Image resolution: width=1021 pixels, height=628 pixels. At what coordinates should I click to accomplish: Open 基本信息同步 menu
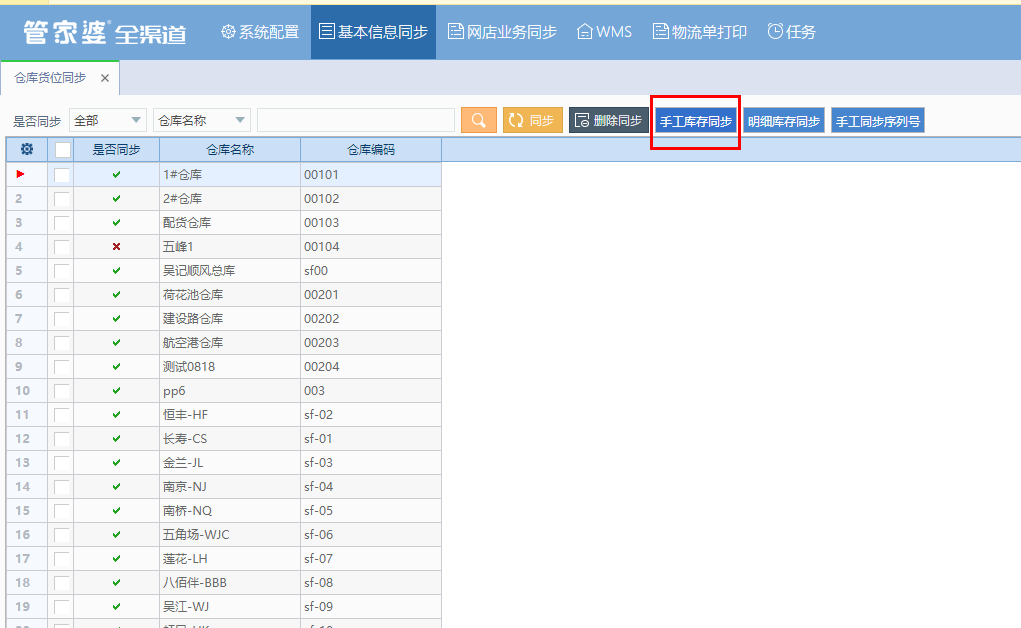[x=373, y=32]
